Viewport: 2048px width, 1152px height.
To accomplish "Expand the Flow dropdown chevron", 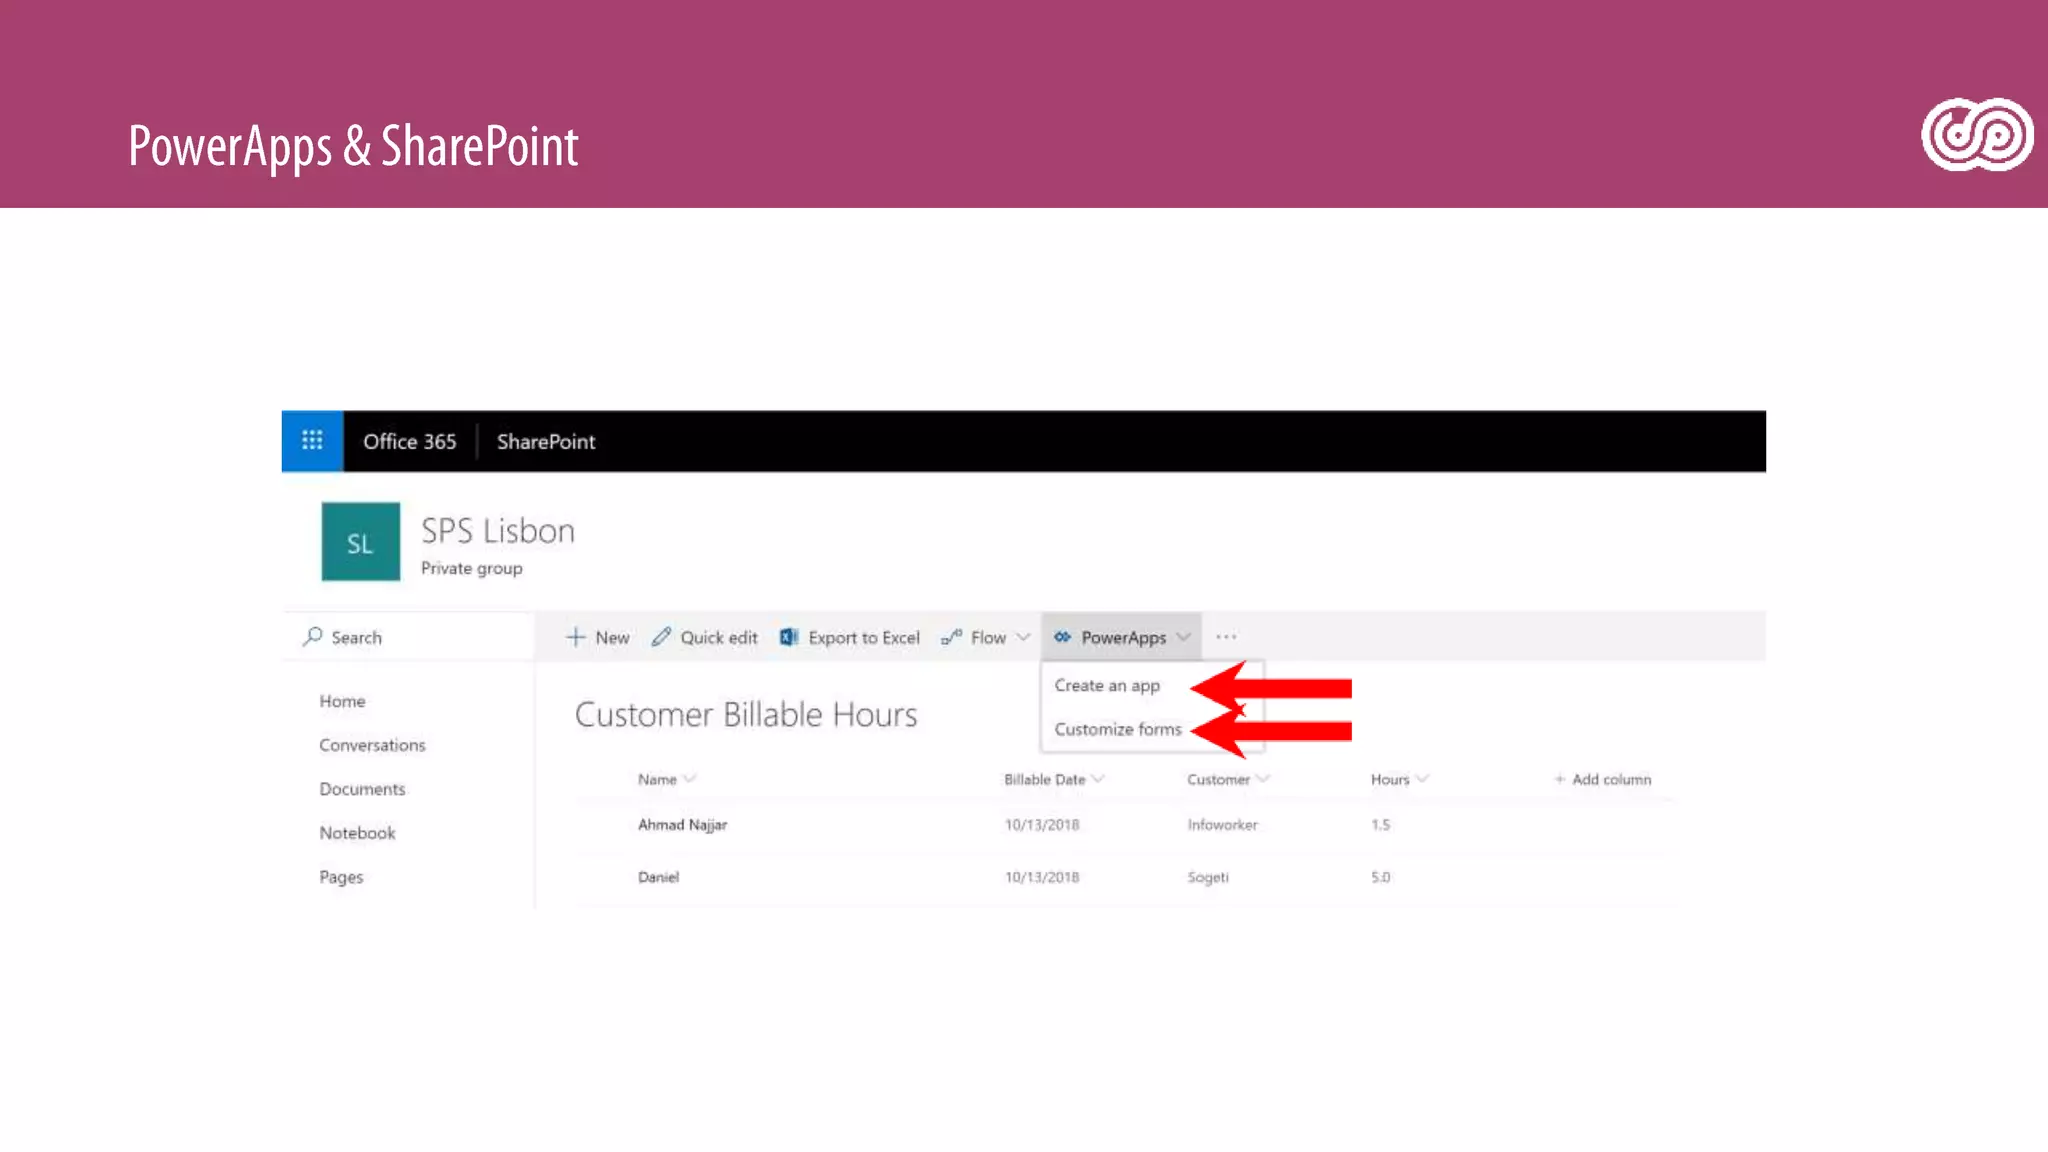I will [1023, 637].
